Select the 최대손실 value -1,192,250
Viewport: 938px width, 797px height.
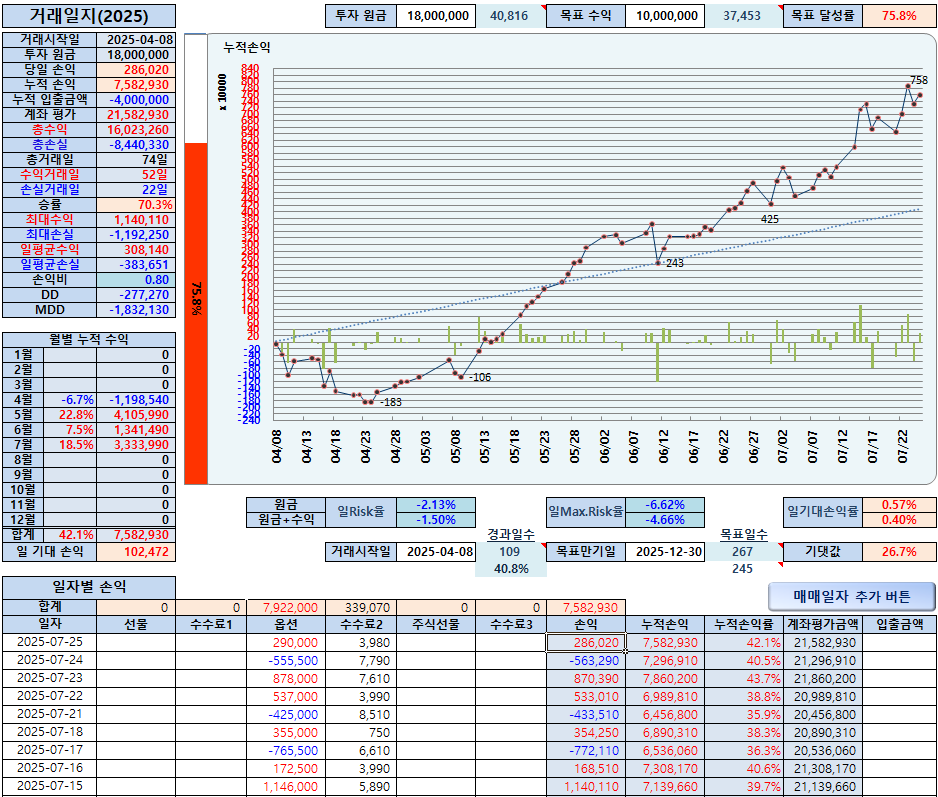(x=136, y=235)
